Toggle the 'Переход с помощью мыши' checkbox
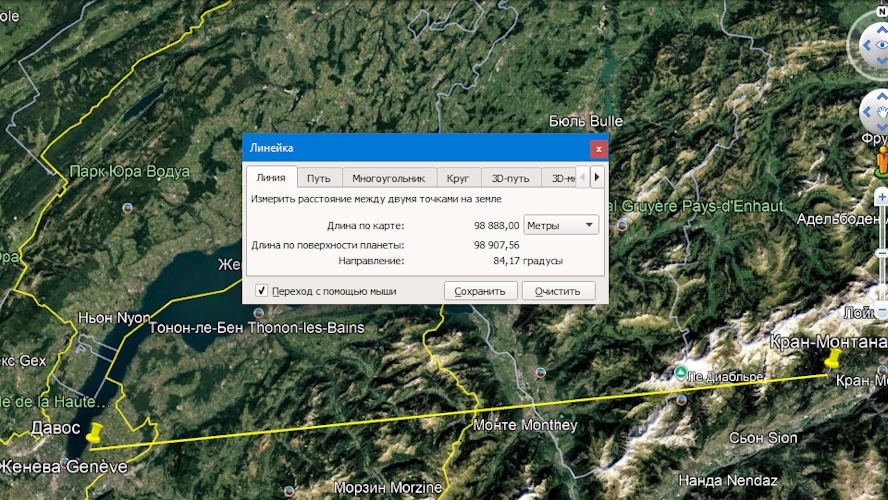Screen dimensions: 888x500 (x=262, y=291)
